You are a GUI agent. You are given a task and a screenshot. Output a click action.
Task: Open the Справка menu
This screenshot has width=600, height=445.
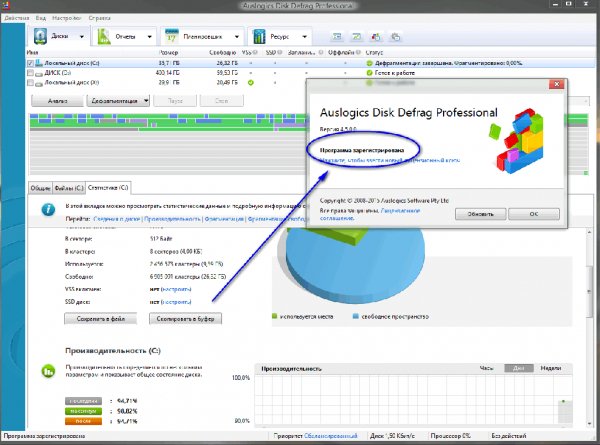click(99, 18)
